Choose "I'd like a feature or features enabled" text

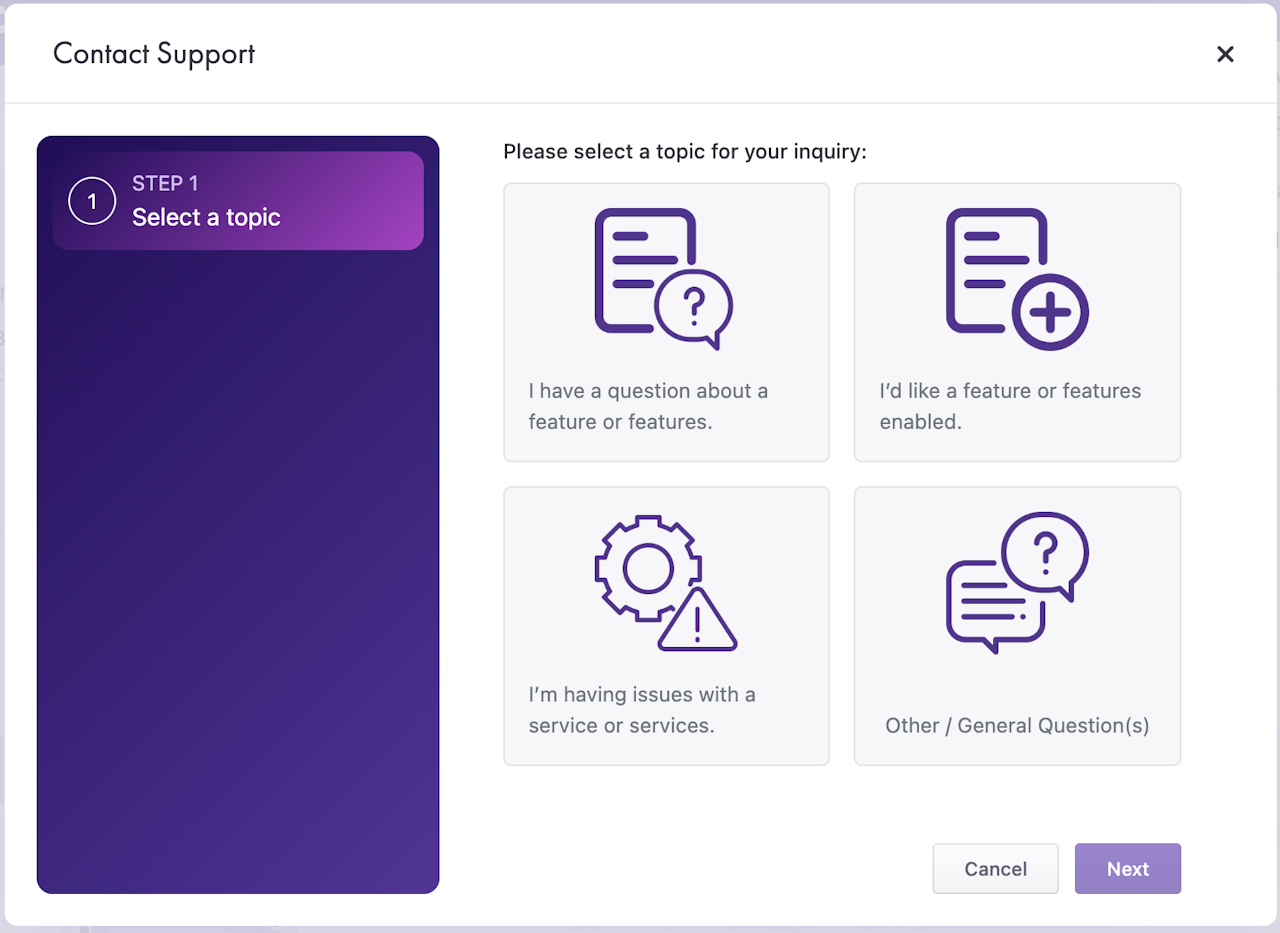pos(1010,406)
